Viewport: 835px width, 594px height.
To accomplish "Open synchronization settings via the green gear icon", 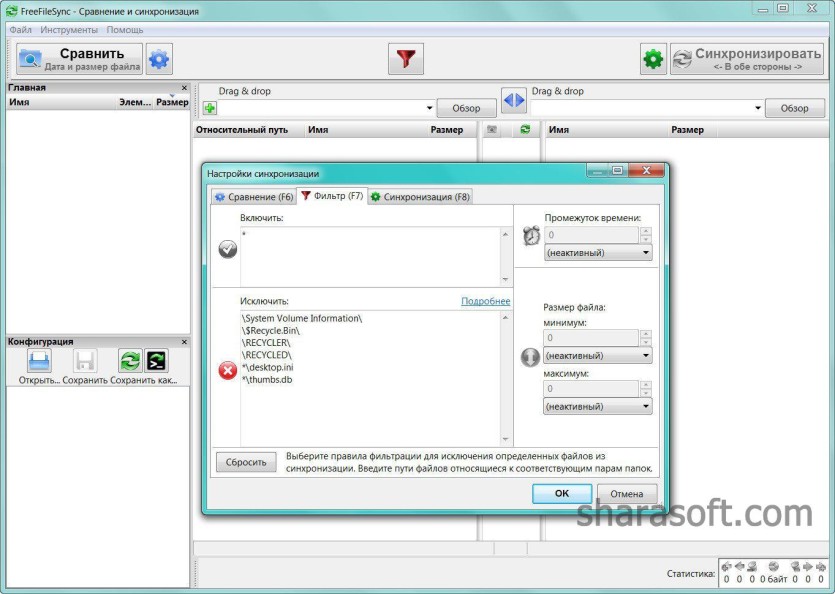I will tap(653, 59).
